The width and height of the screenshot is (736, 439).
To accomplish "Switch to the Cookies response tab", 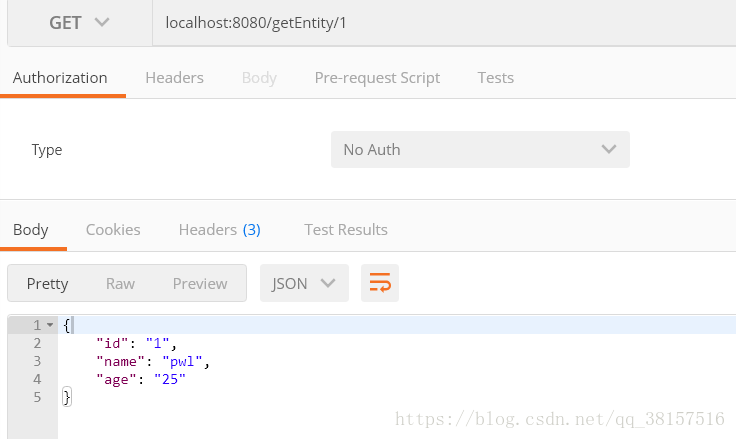I will point(113,230).
